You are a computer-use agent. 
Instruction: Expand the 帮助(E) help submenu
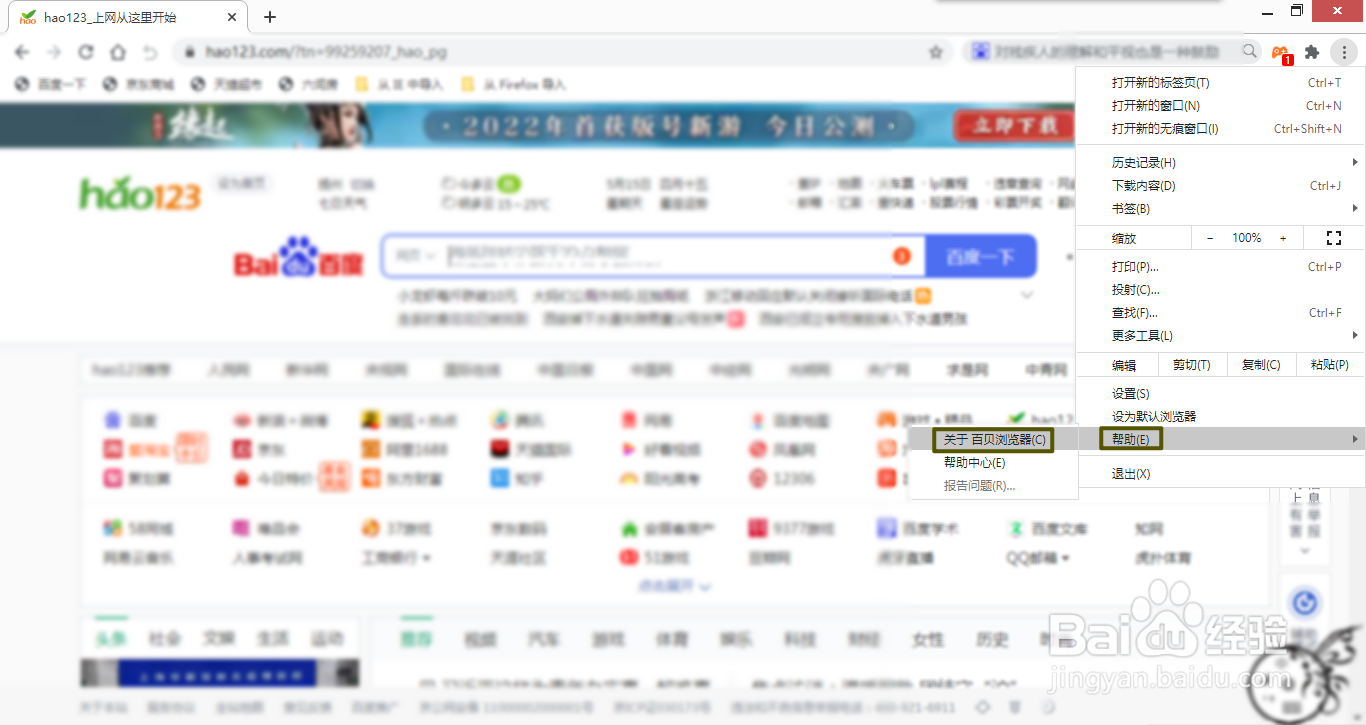(x=1220, y=439)
